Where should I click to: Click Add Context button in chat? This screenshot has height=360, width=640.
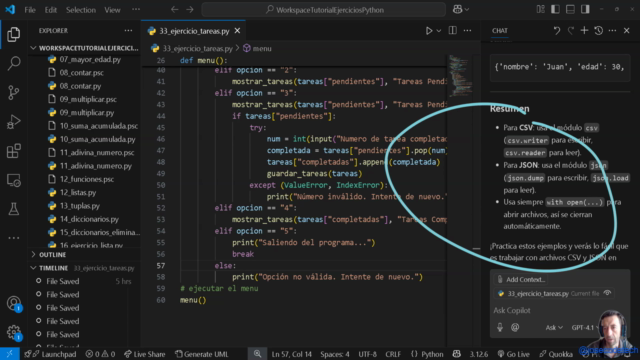coord(521,280)
